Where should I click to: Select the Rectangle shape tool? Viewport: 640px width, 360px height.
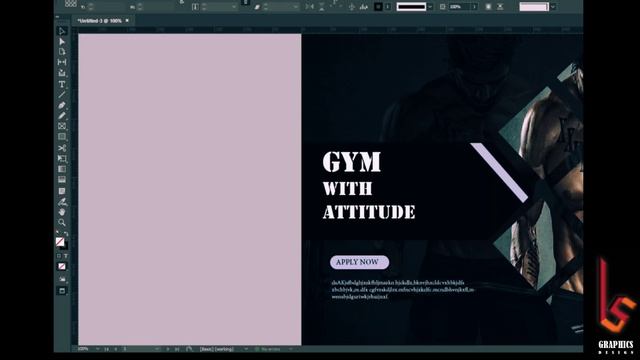62,137
